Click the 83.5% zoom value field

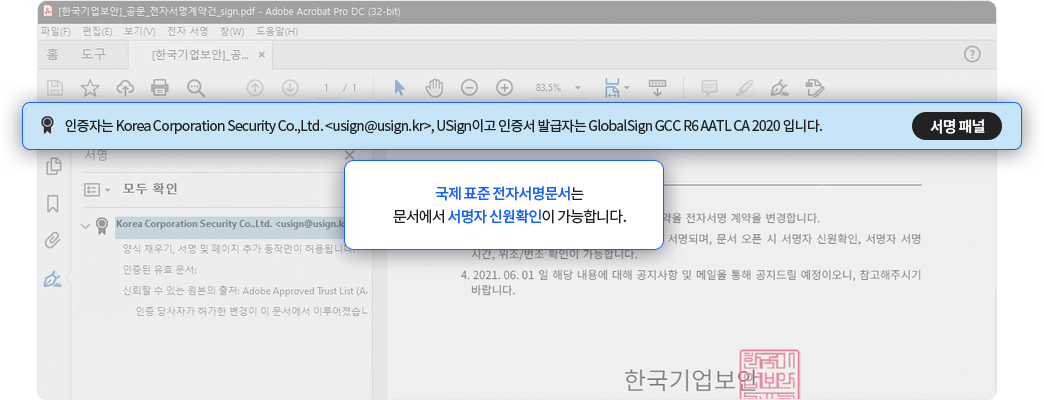coord(549,87)
